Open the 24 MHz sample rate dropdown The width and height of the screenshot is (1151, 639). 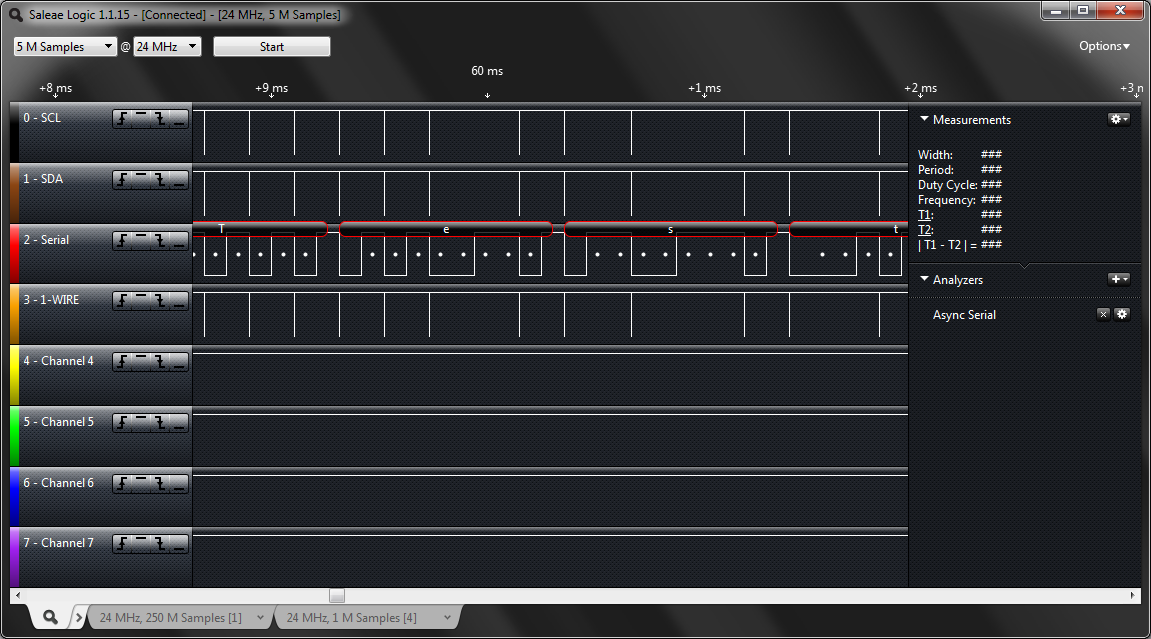[167, 46]
